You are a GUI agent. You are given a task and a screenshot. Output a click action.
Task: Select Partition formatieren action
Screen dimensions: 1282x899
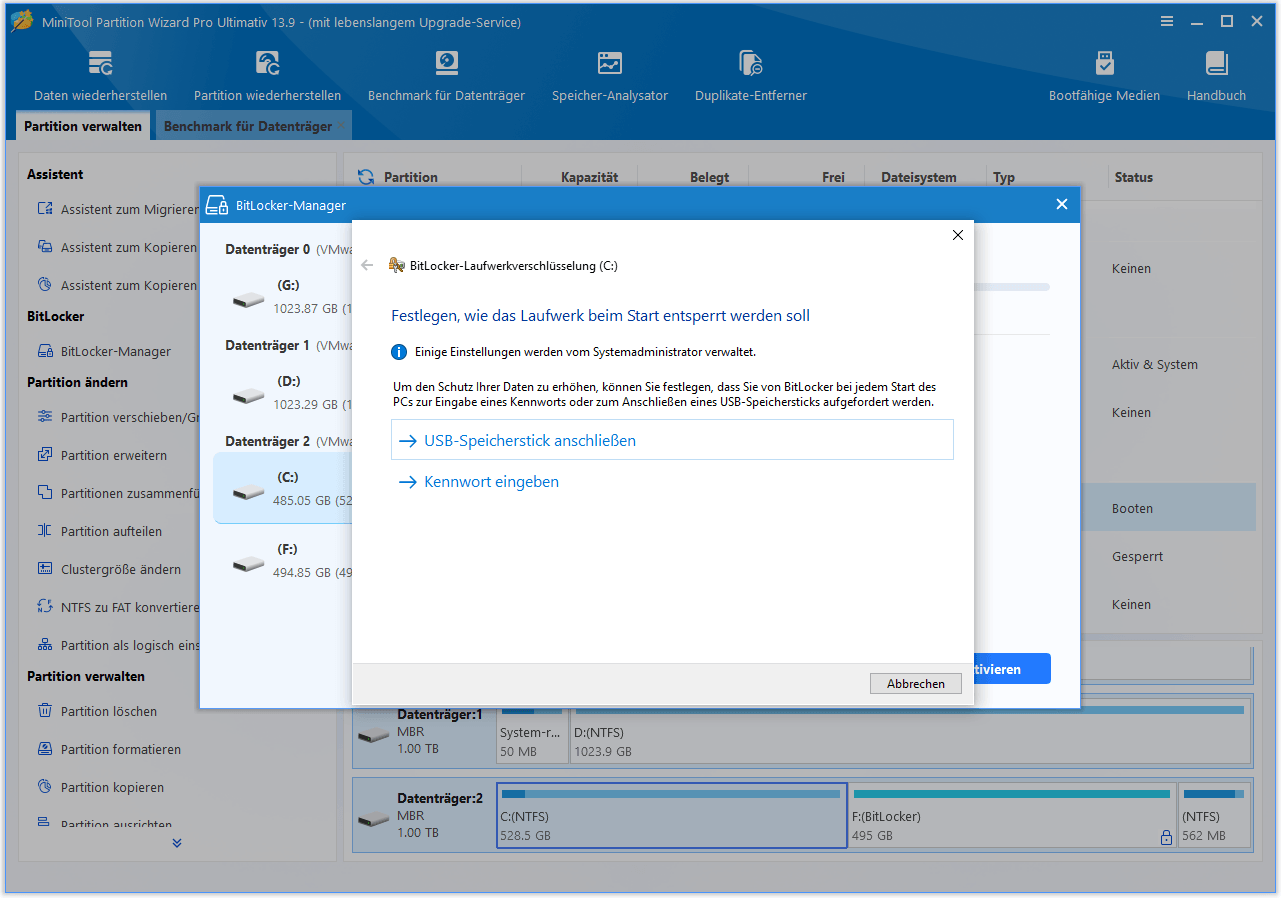109,749
